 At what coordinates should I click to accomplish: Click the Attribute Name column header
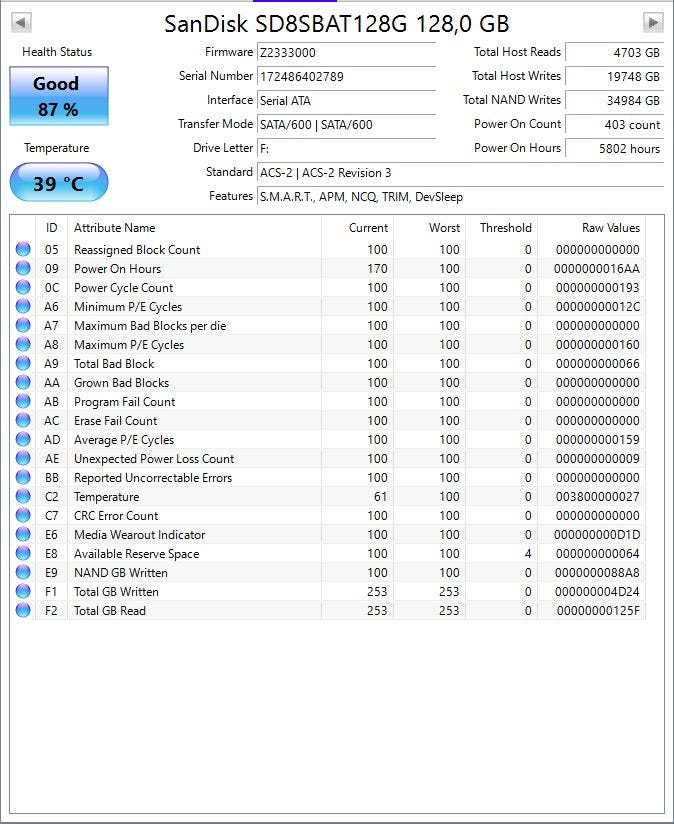click(x=194, y=228)
